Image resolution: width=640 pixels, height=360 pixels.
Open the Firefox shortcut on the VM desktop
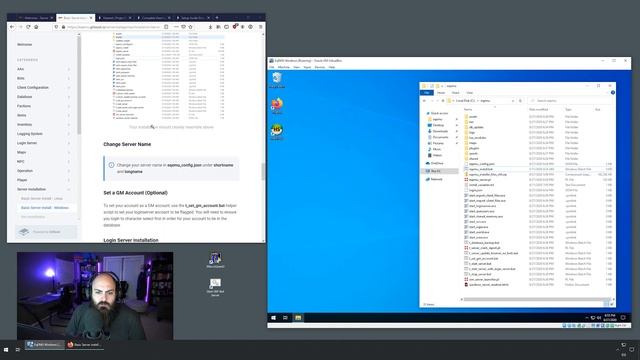click(x=277, y=105)
